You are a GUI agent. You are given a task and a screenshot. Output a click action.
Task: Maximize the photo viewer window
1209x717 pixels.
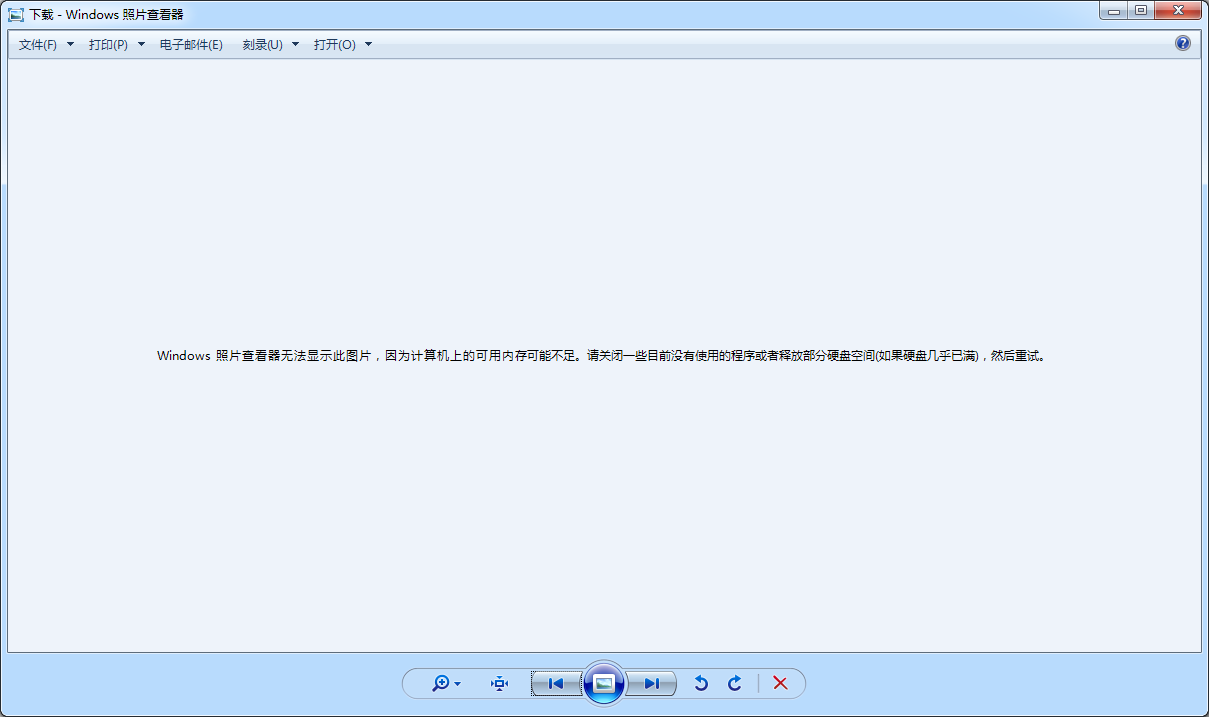tap(1140, 10)
